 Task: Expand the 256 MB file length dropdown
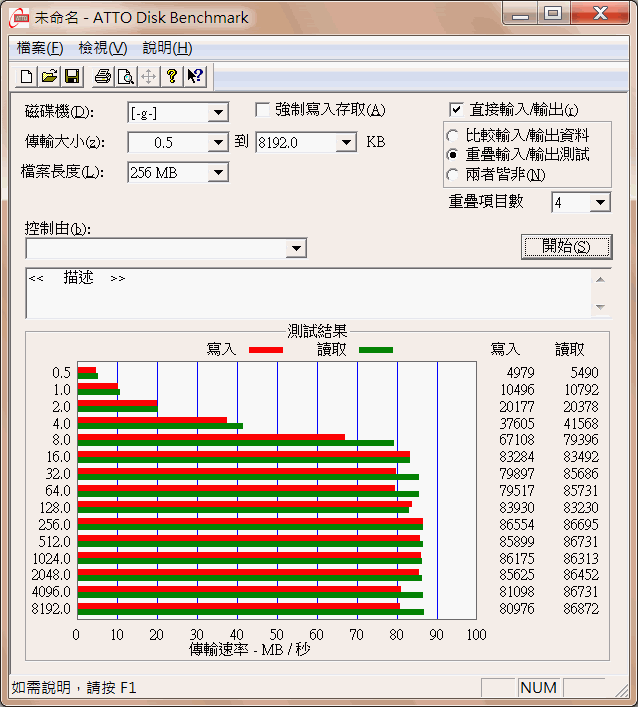pyautogui.click(x=218, y=173)
